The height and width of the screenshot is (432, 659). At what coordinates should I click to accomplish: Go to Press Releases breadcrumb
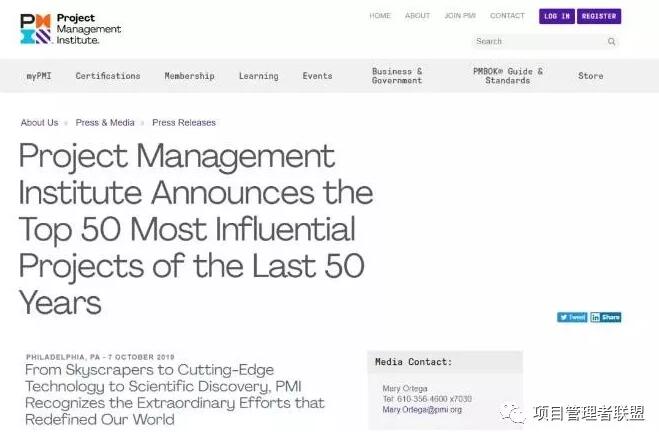point(184,123)
